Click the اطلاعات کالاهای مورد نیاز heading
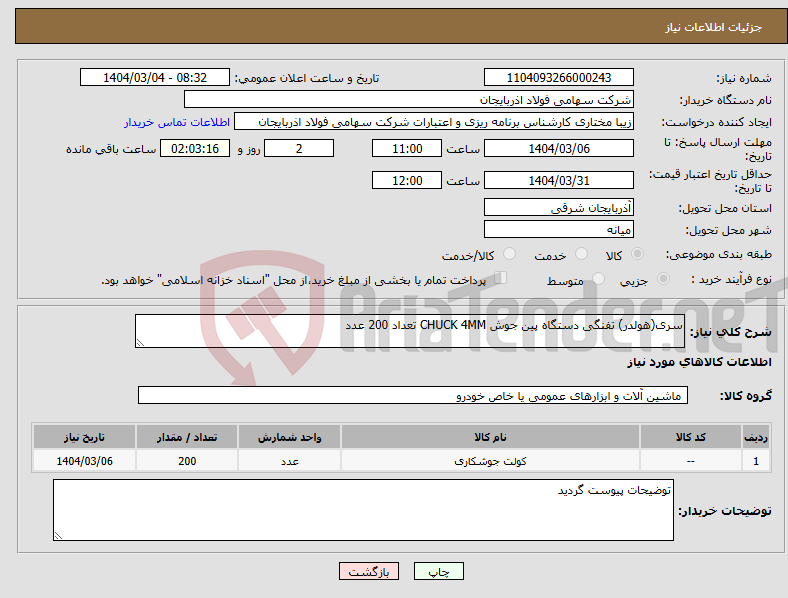The height and width of the screenshot is (598, 788). 699,362
